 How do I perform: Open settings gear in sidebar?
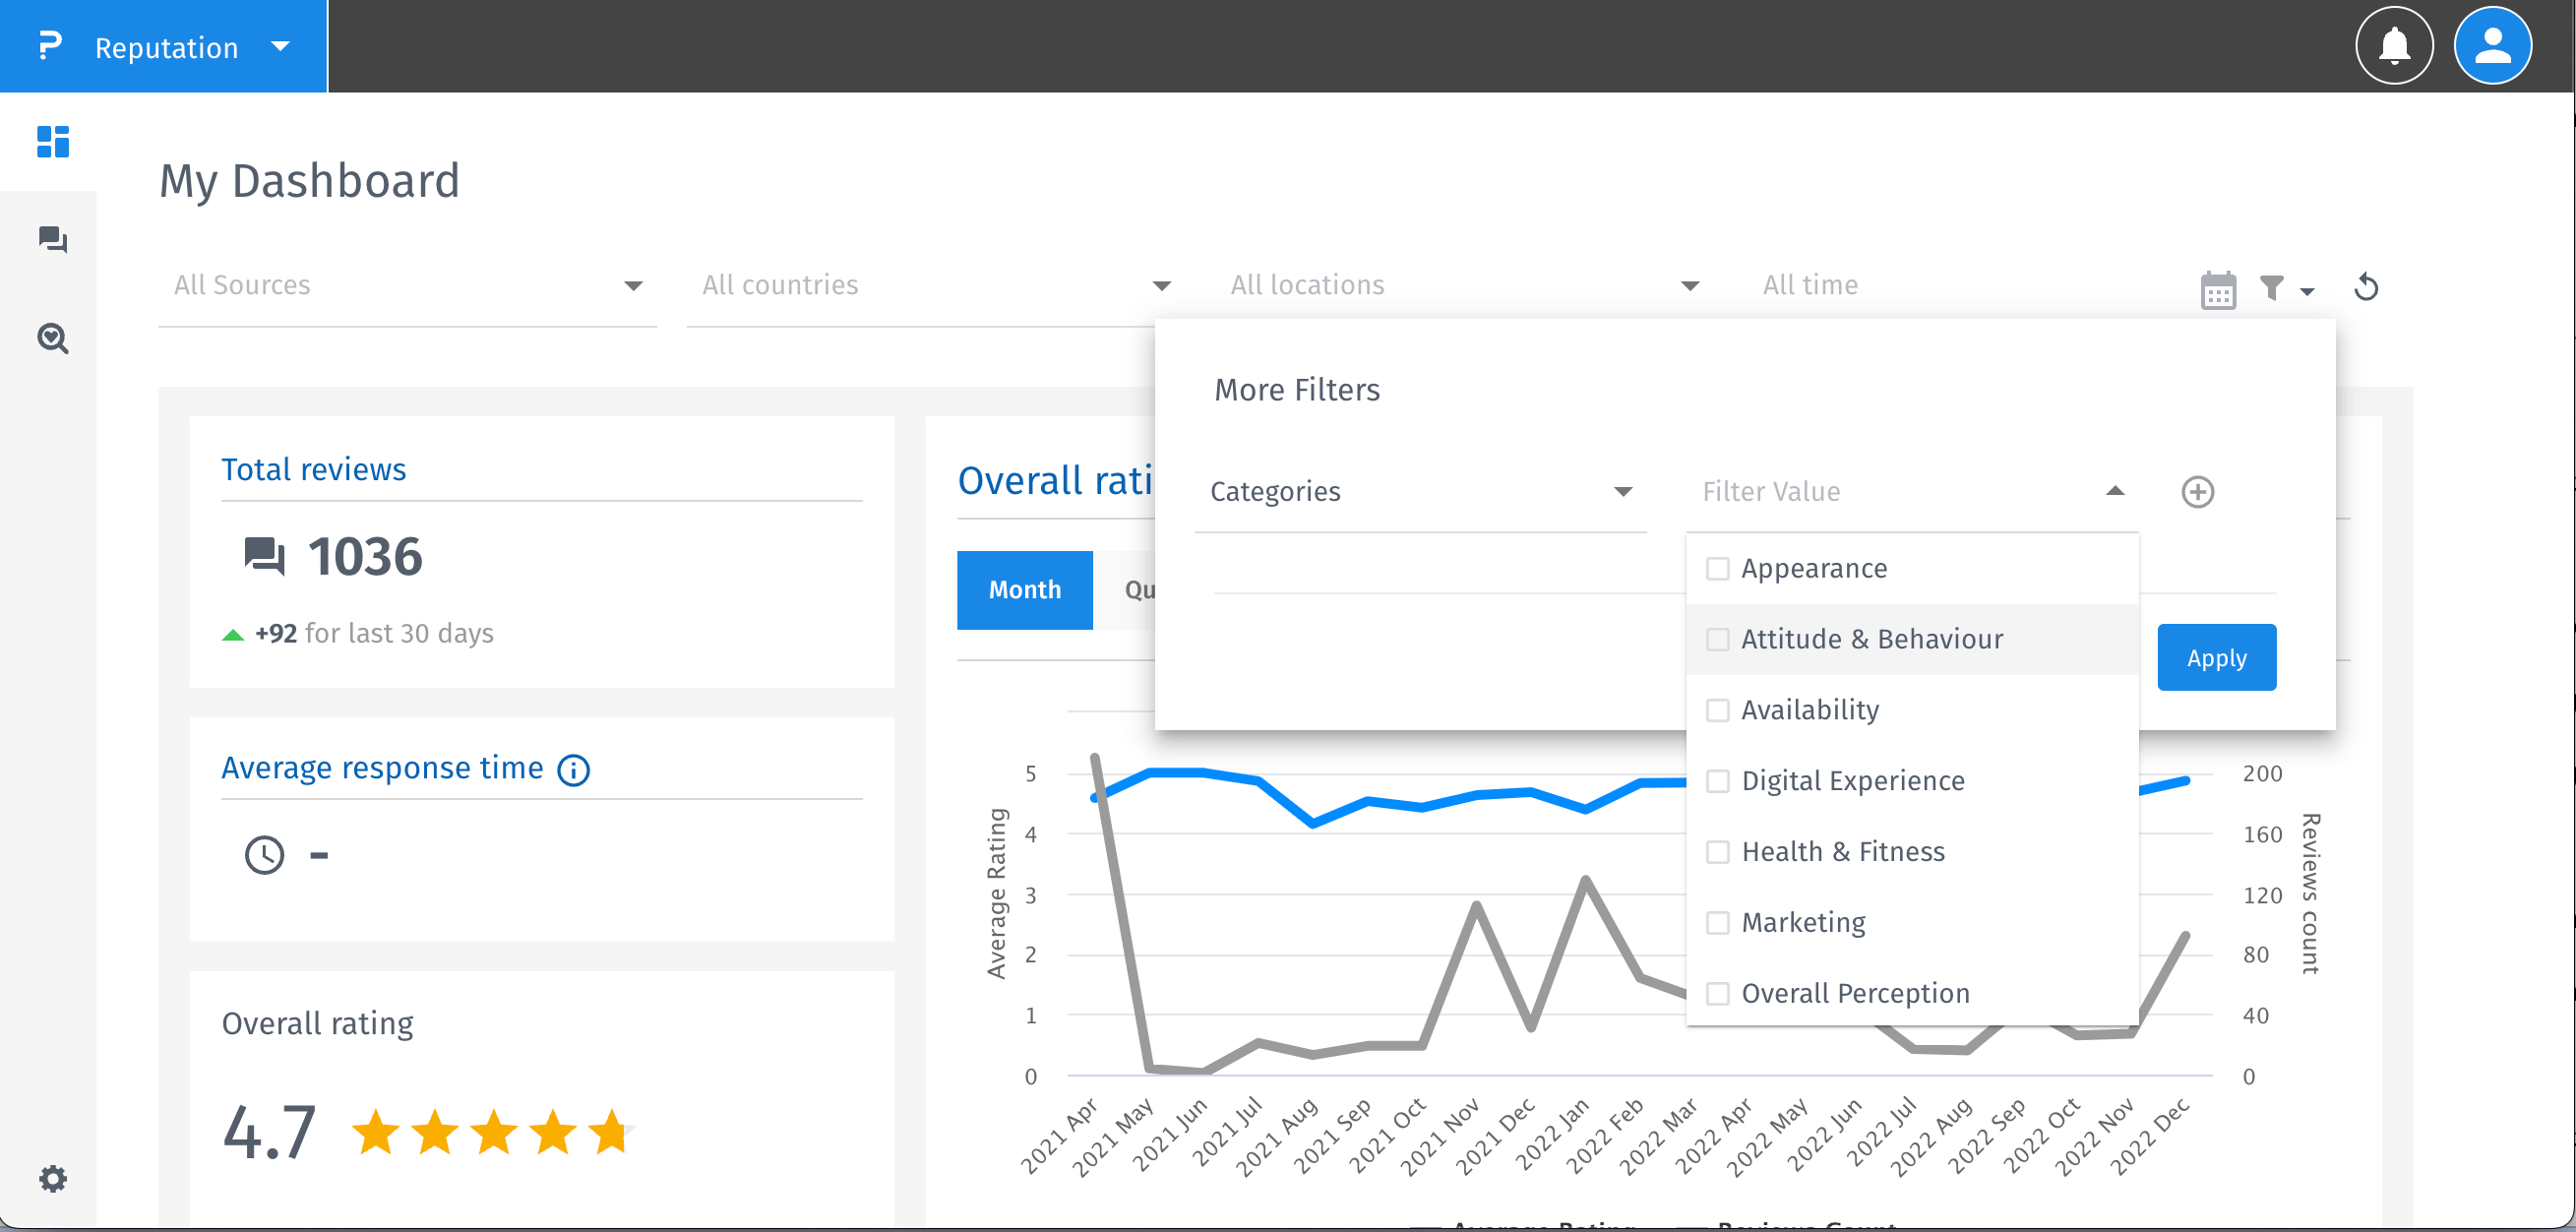[x=52, y=1178]
